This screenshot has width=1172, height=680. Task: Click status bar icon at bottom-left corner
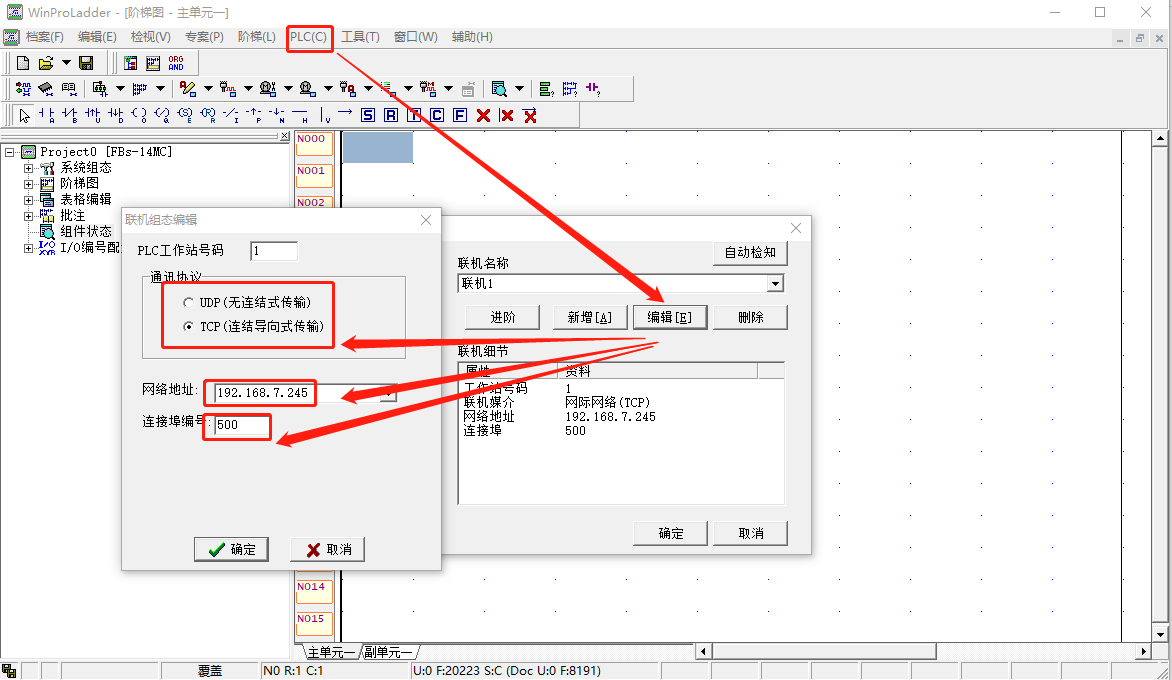tap(9, 670)
